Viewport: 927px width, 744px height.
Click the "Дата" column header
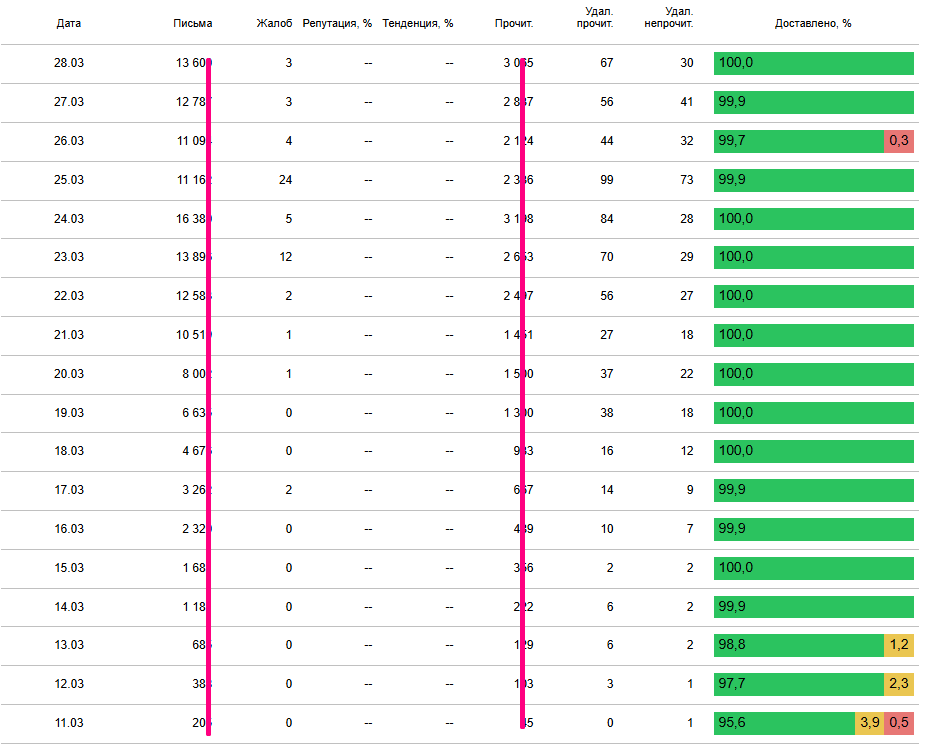point(69,23)
